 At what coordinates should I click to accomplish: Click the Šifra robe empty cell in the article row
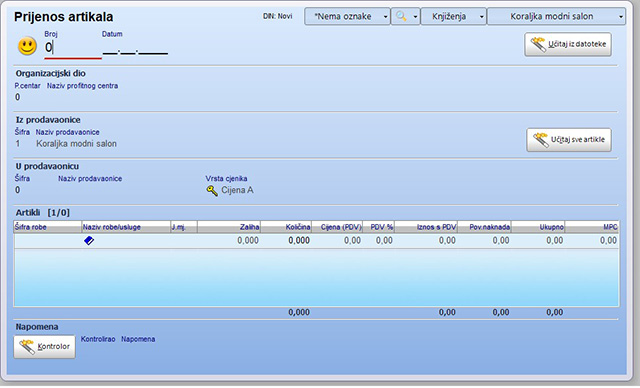48,241
